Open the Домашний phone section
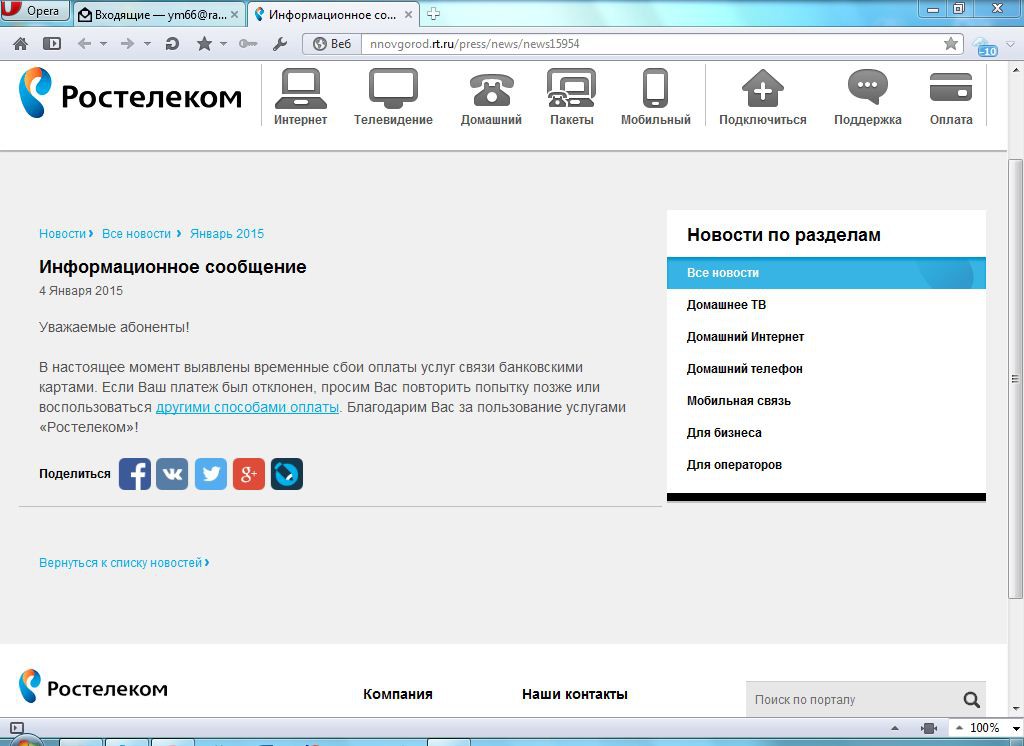The image size is (1024, 746). [x=491, y=97]
